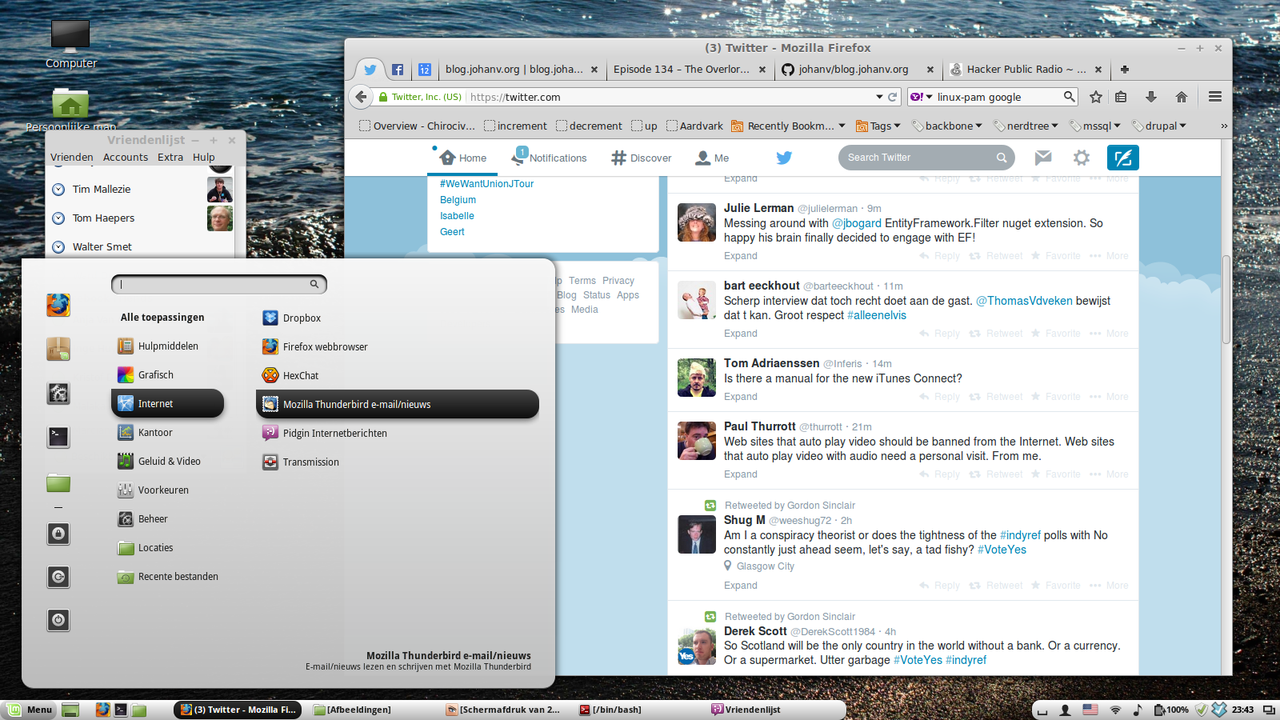Click the Menu button in bottom panel

[x=29, y=710]
